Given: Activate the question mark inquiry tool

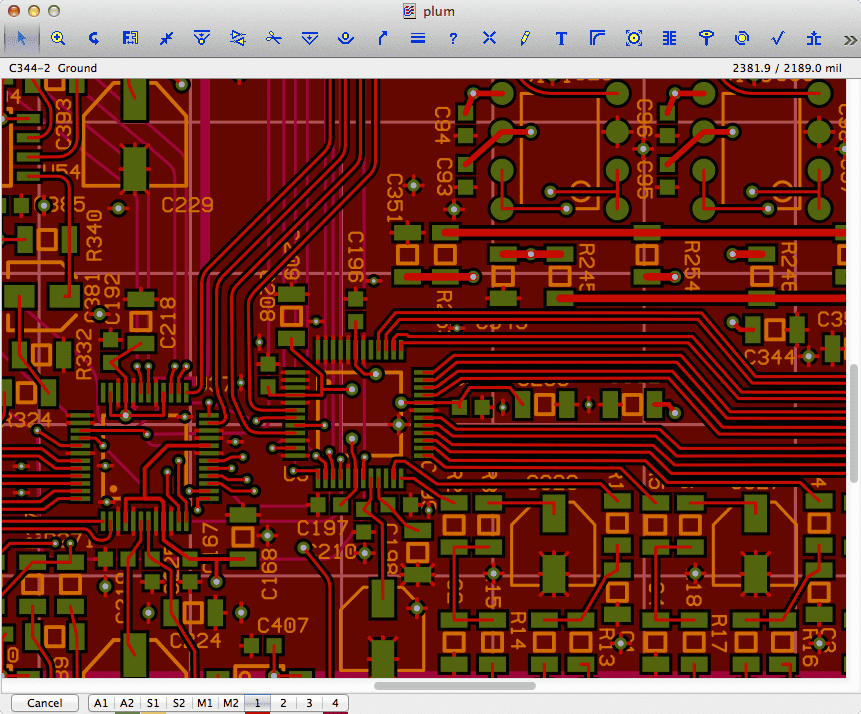Looking at the screenshot, I should coord(453,39).
